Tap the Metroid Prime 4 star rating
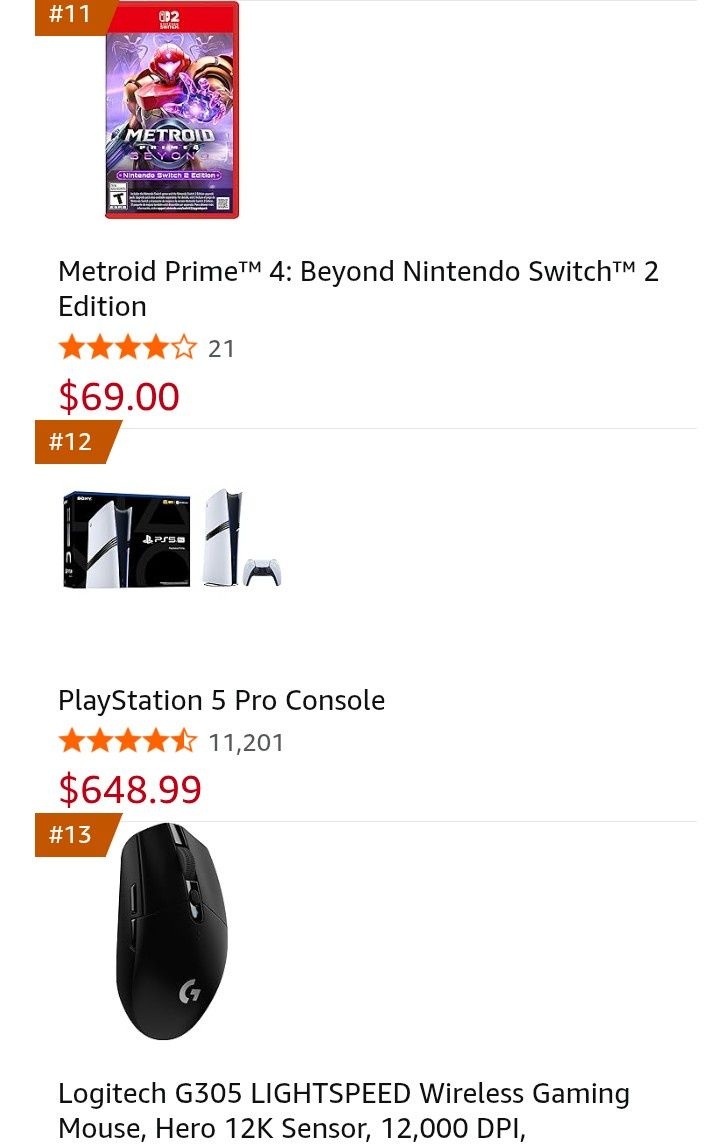Image resolution: width=720 pixels, height=1147 pixels. (127, 348)
